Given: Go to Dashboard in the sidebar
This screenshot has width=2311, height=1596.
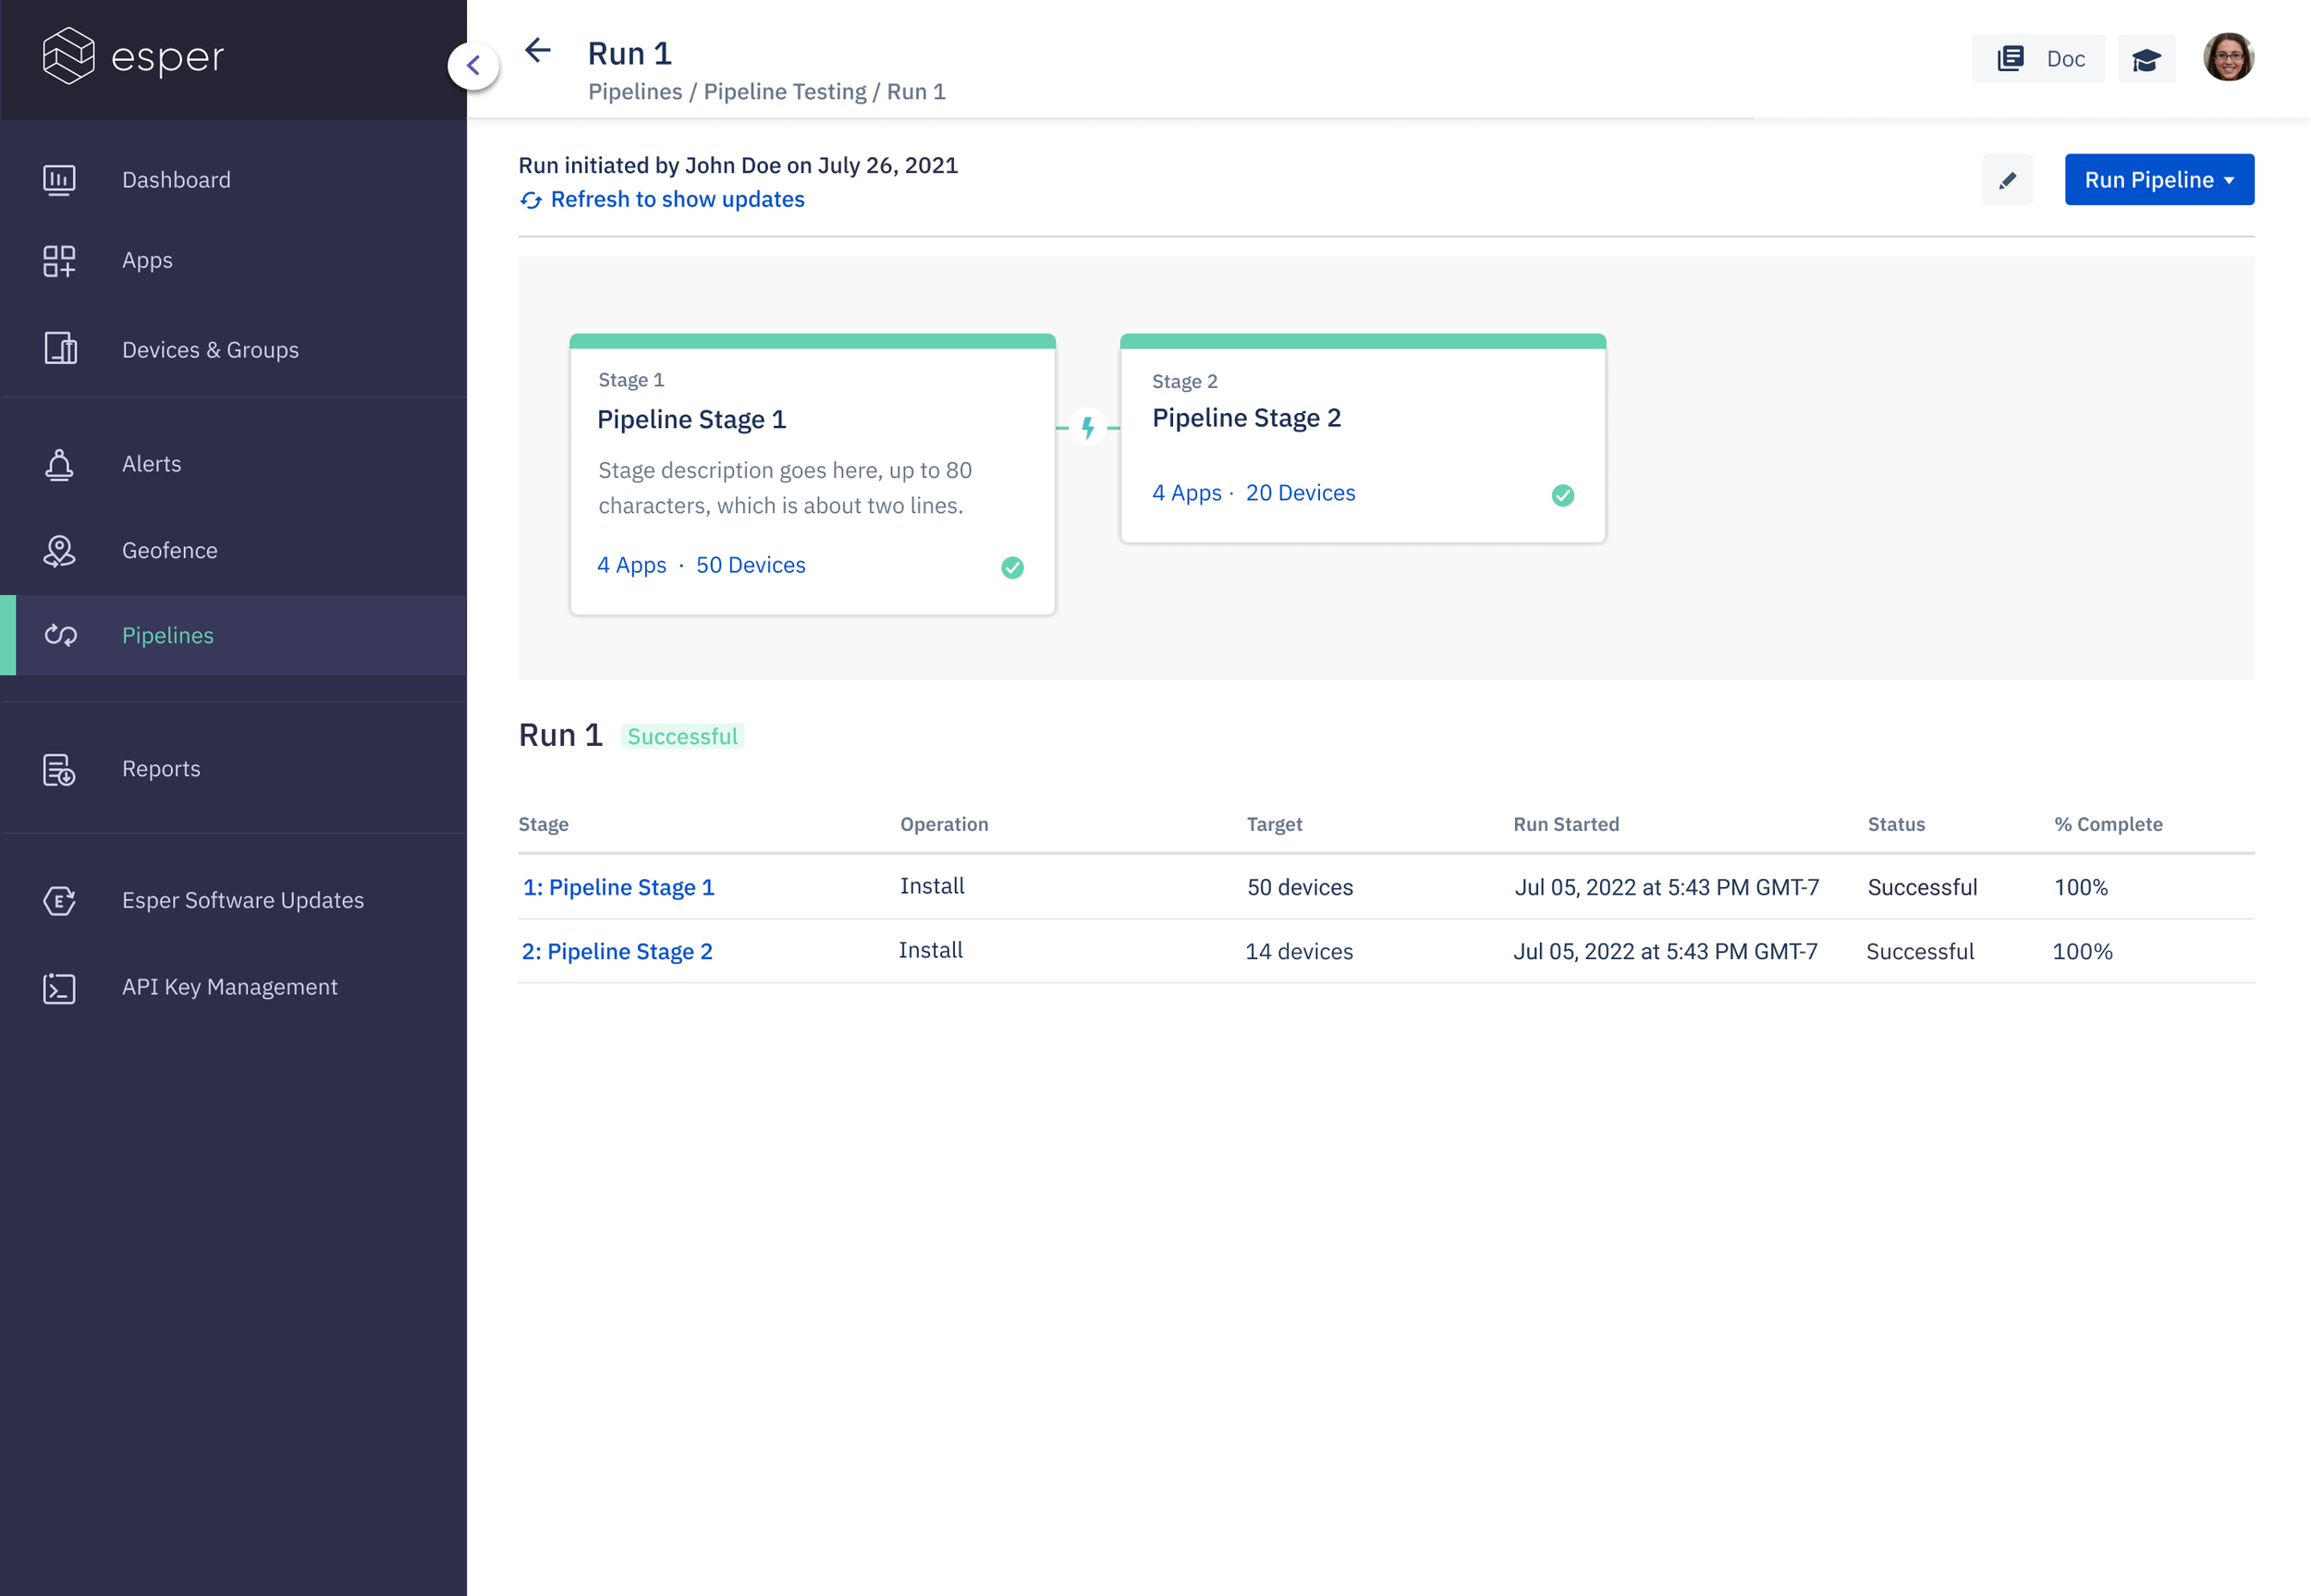Looking at the screenshot, I should [x=176, y=180].
